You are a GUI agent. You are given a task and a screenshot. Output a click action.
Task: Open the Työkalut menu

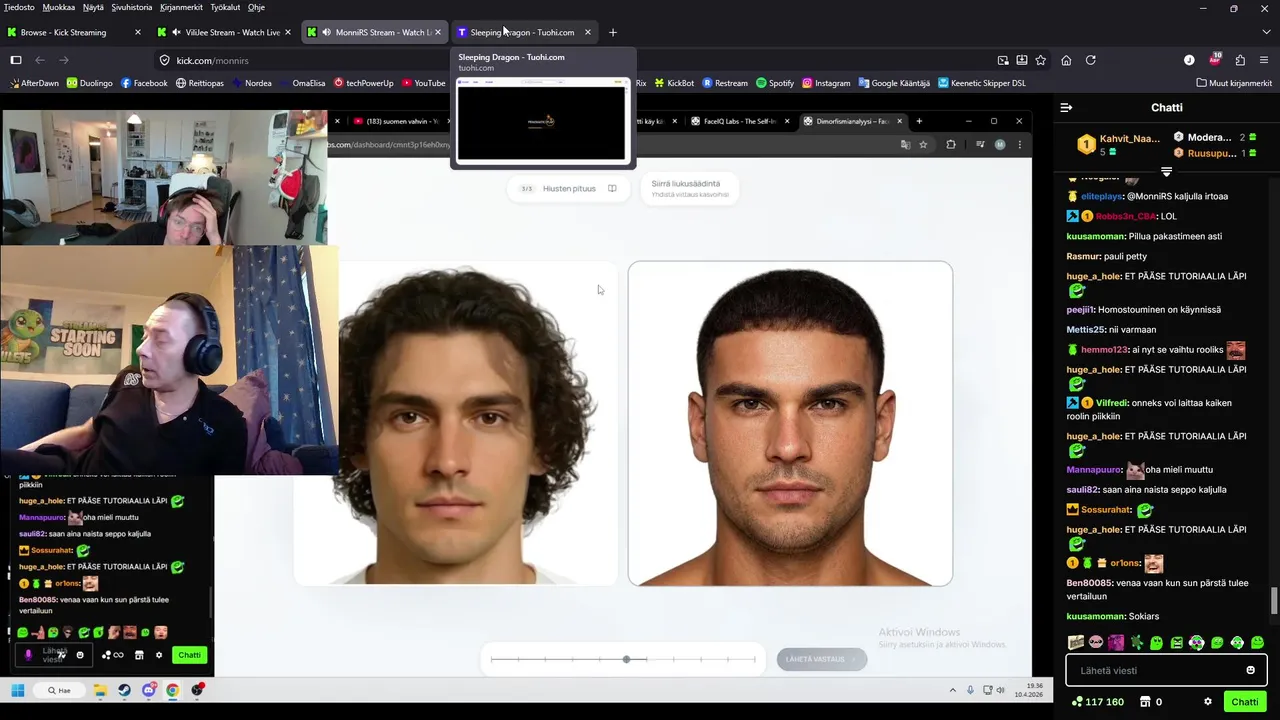225,7
